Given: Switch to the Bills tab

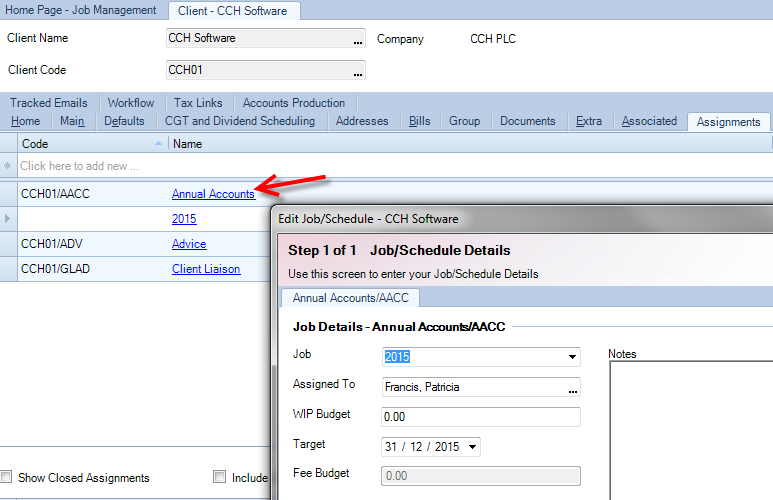Looking at the screenshot, I should (x=420, y=121).
